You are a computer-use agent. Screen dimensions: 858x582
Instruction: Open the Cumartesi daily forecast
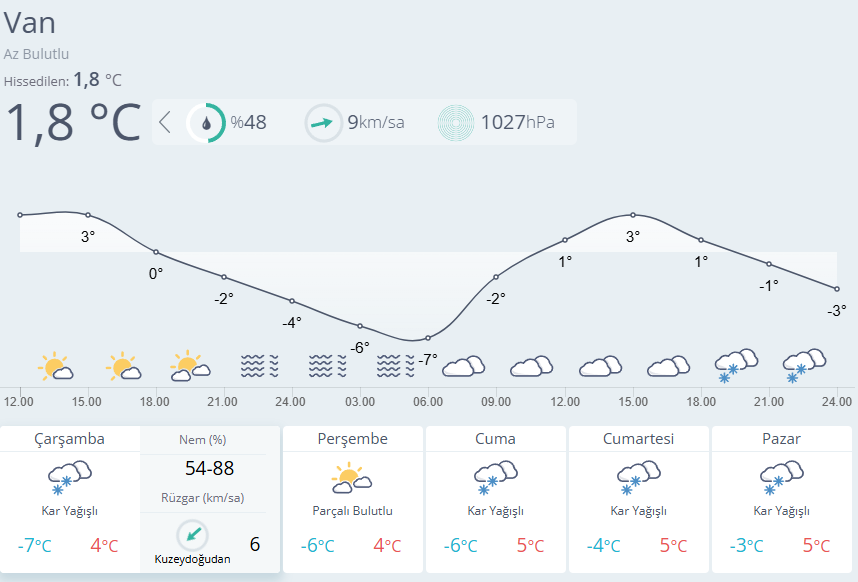point(638,499)
